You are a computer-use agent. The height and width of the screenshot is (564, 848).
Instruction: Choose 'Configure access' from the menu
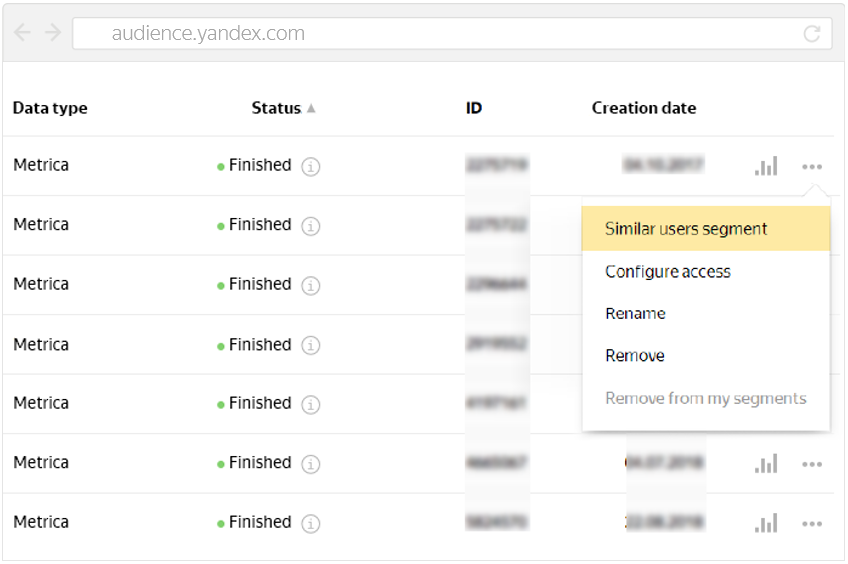click(668, 272)
